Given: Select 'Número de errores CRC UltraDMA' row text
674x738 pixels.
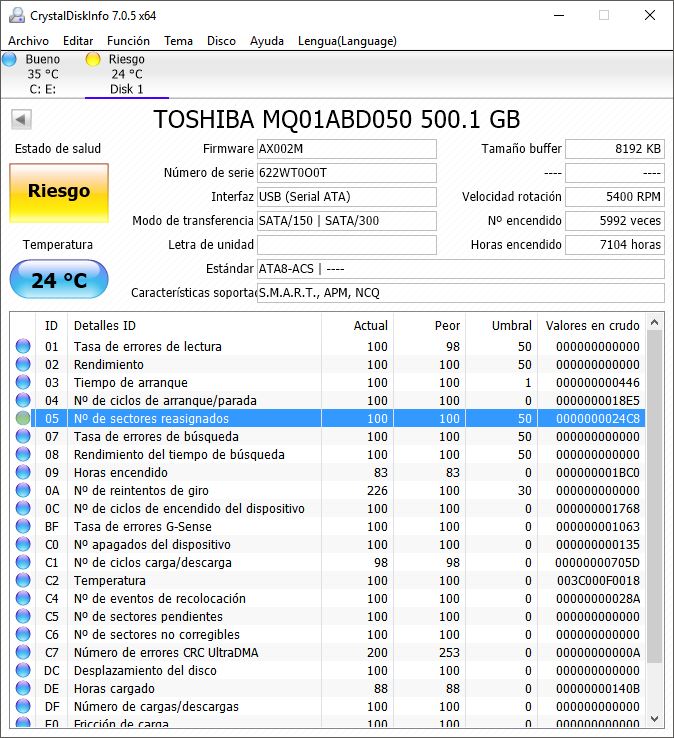Looking at the screenshot, I should point(166,652).
